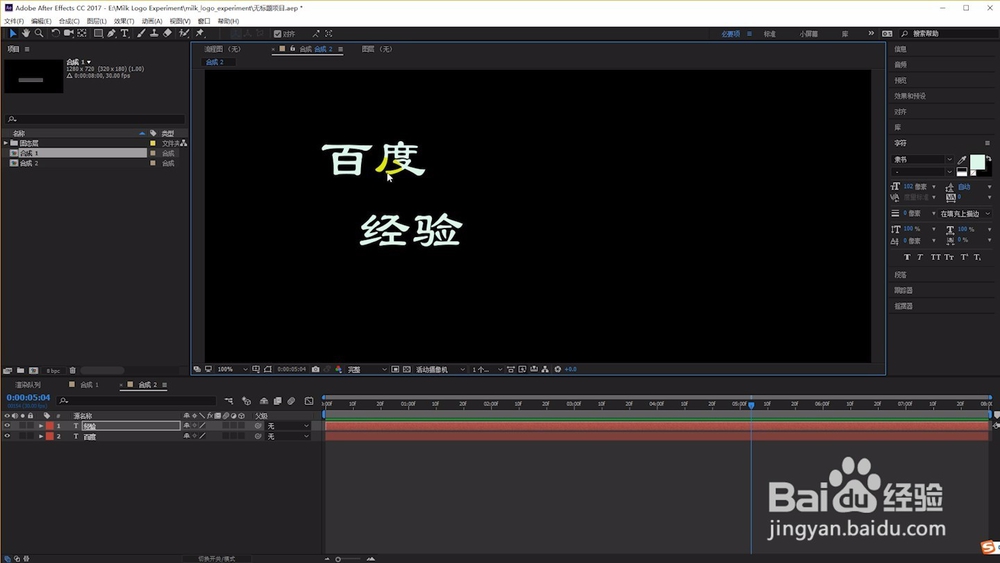Switch to the 小屏幕 workspace
Viewport: 1000px width, 563px height.
coord(809,34)
